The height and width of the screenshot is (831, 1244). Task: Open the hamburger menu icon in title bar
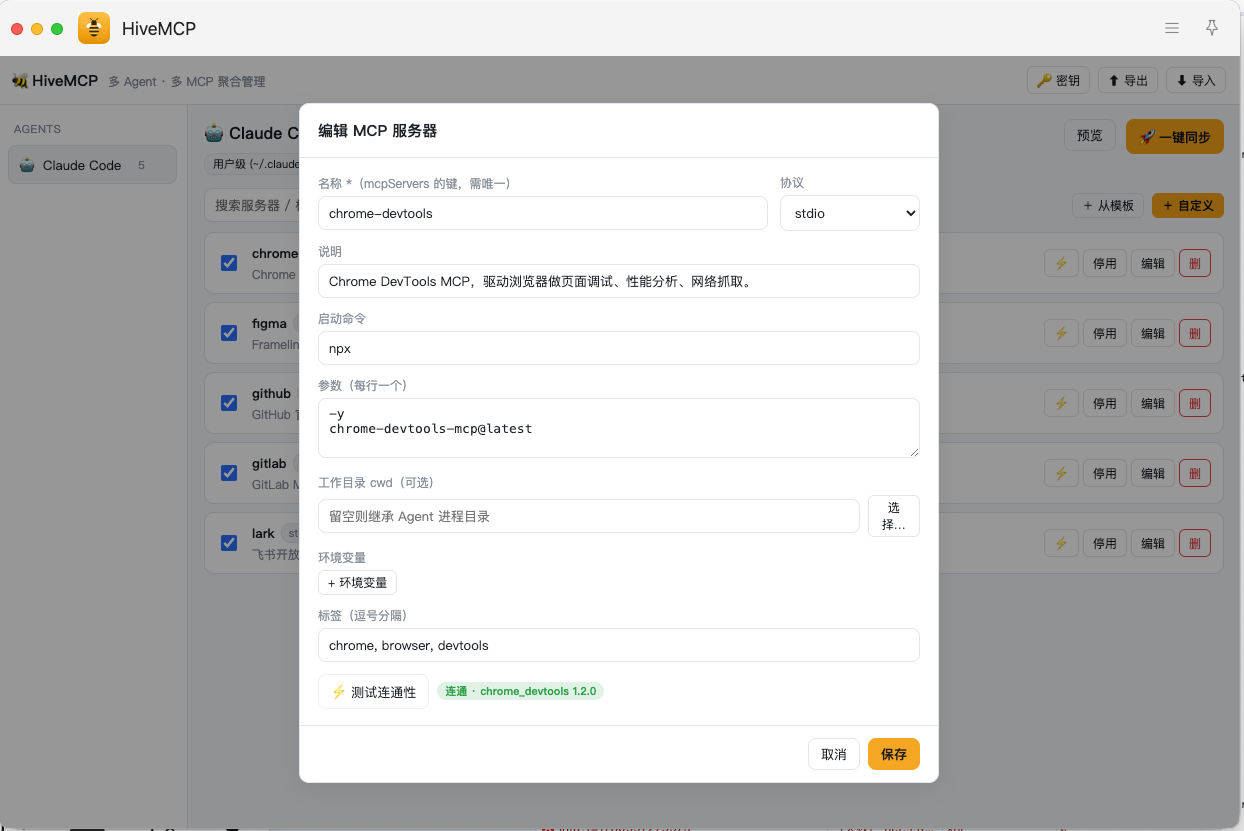coord(1172,28)
